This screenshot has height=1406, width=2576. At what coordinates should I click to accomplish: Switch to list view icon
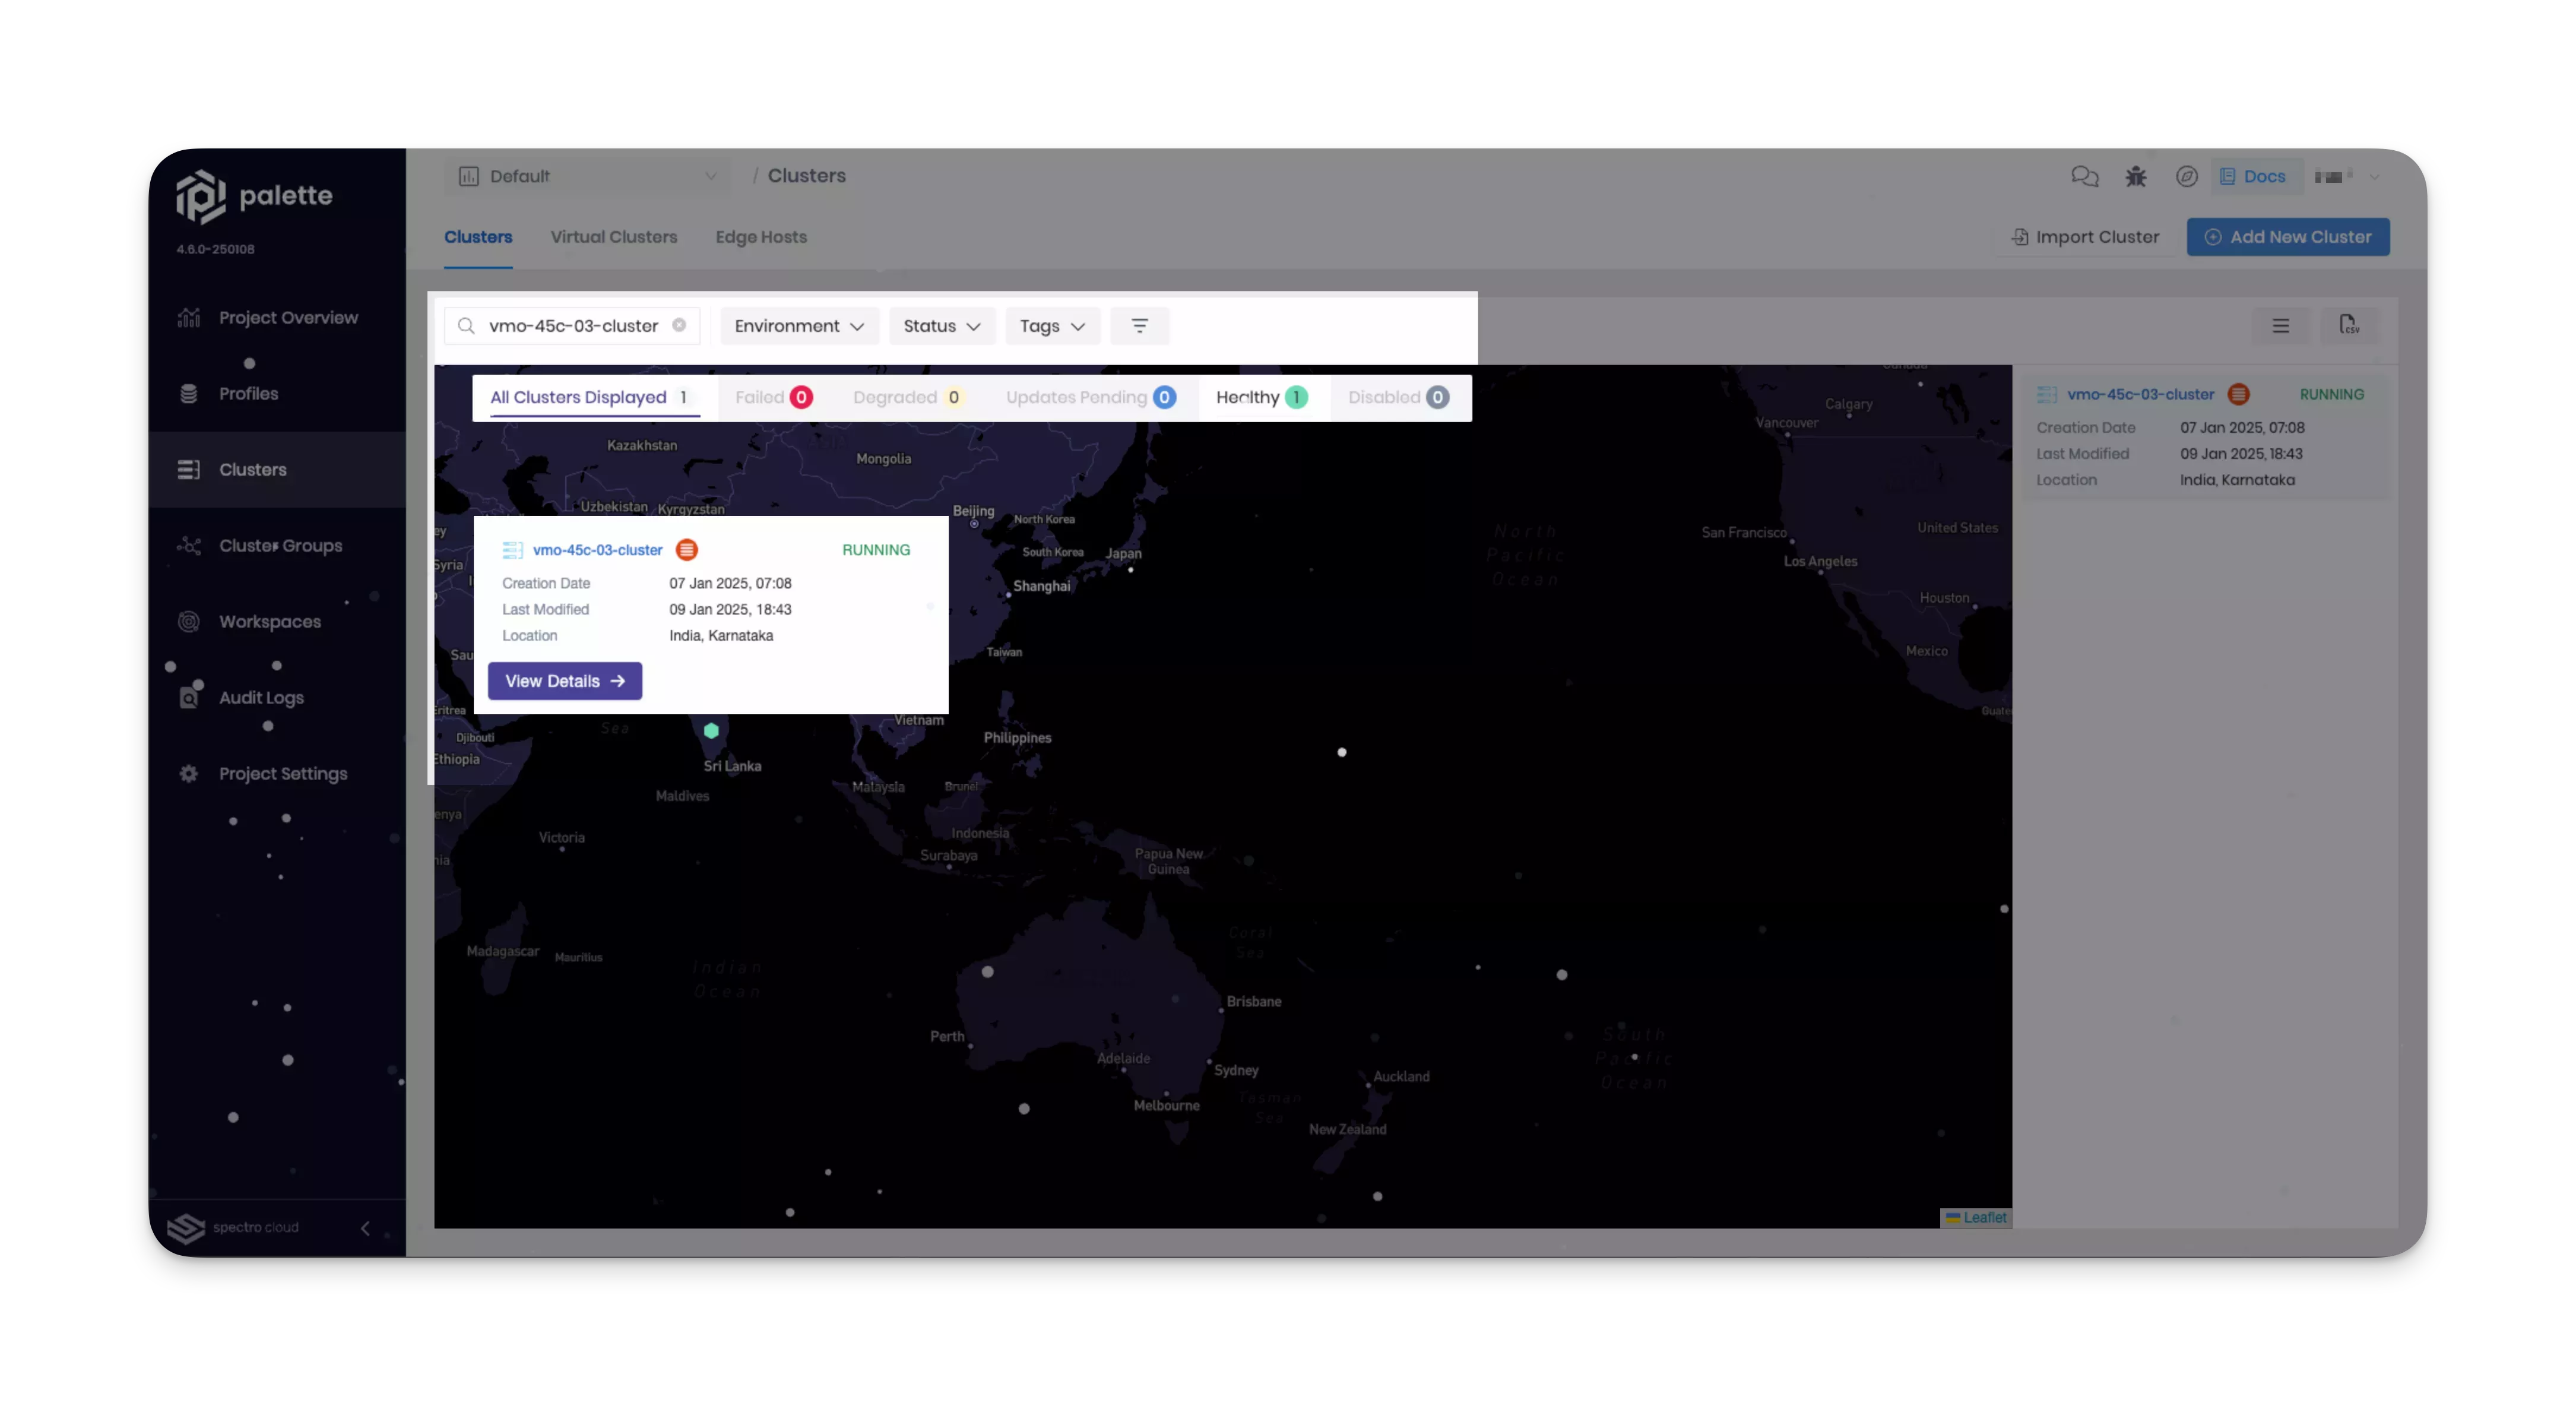(2280, 326)
